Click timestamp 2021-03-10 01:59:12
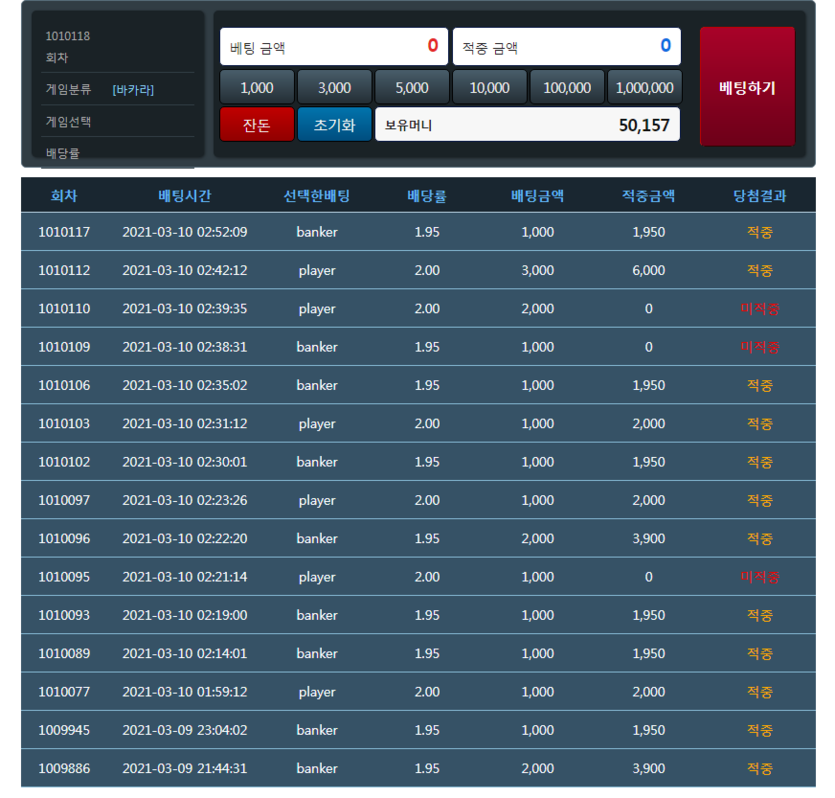 185,692
